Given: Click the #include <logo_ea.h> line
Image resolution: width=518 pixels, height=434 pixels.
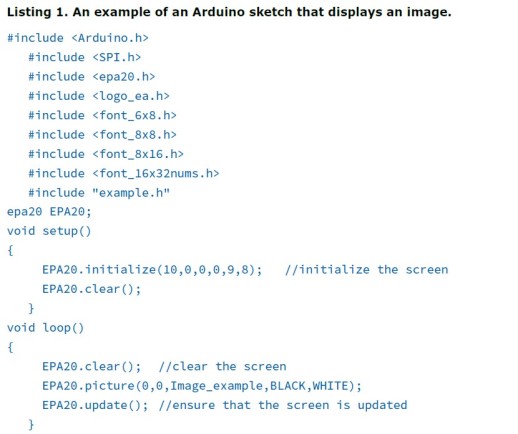Looking at the screenshot, I should point(99,96).
